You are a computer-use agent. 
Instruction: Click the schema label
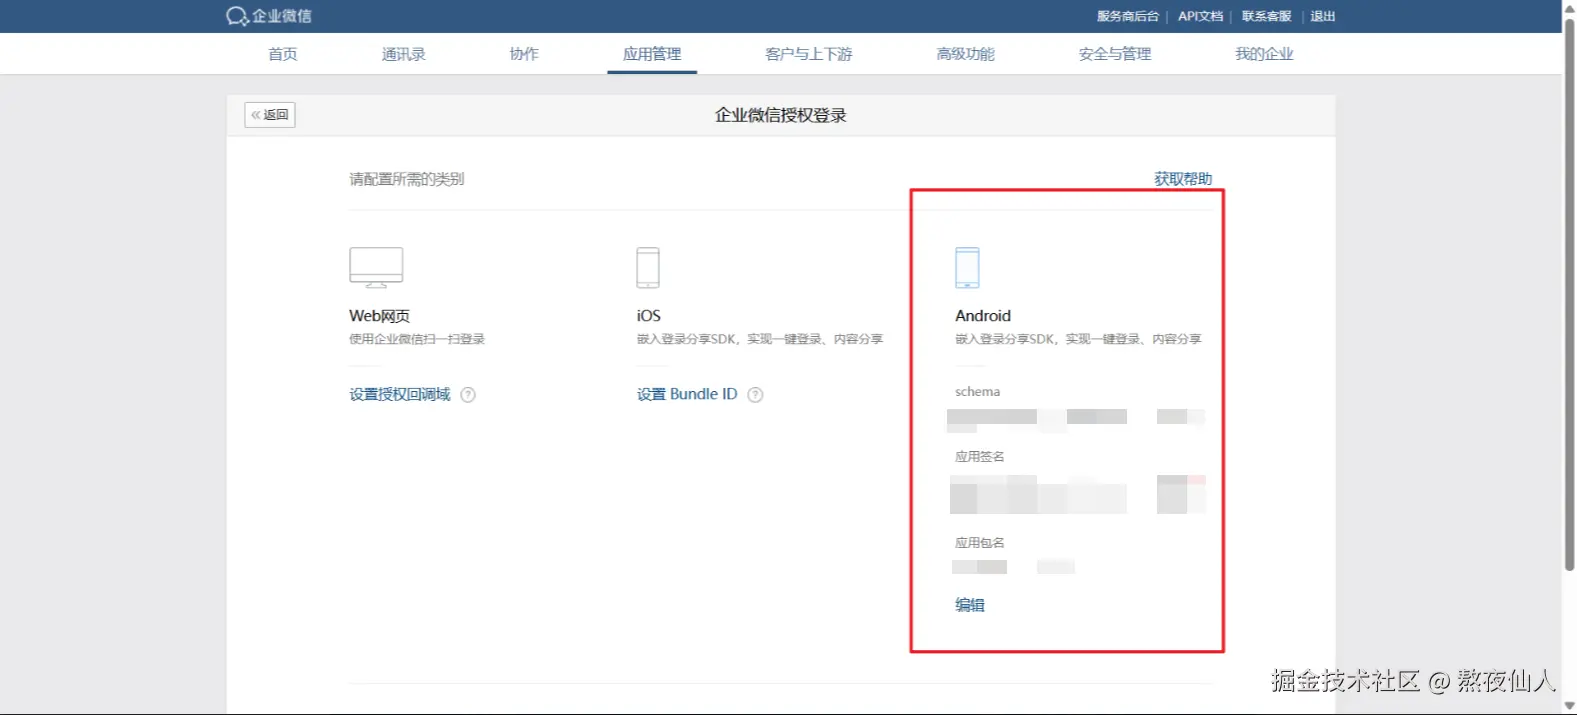coord(977,392)
